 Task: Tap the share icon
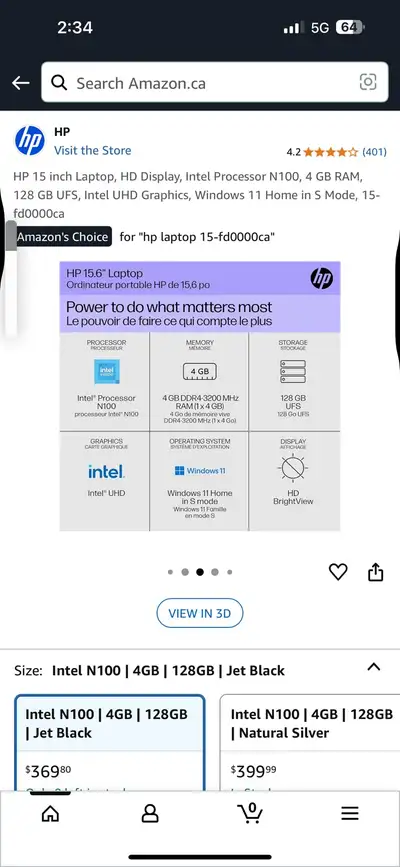click(x=376, y=572)
